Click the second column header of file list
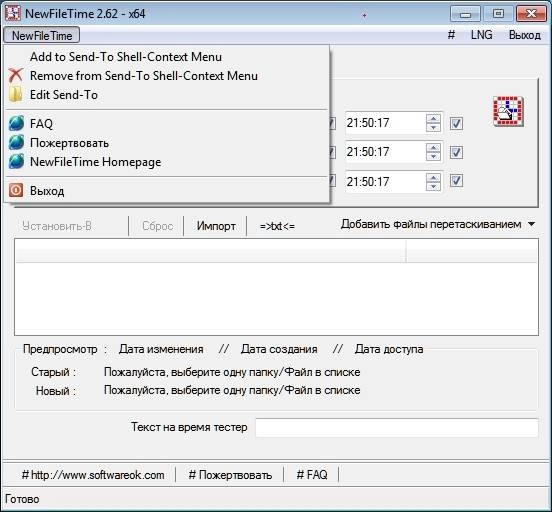The width and height of the screenshot is (552, 512). click(x=471, y=251)
